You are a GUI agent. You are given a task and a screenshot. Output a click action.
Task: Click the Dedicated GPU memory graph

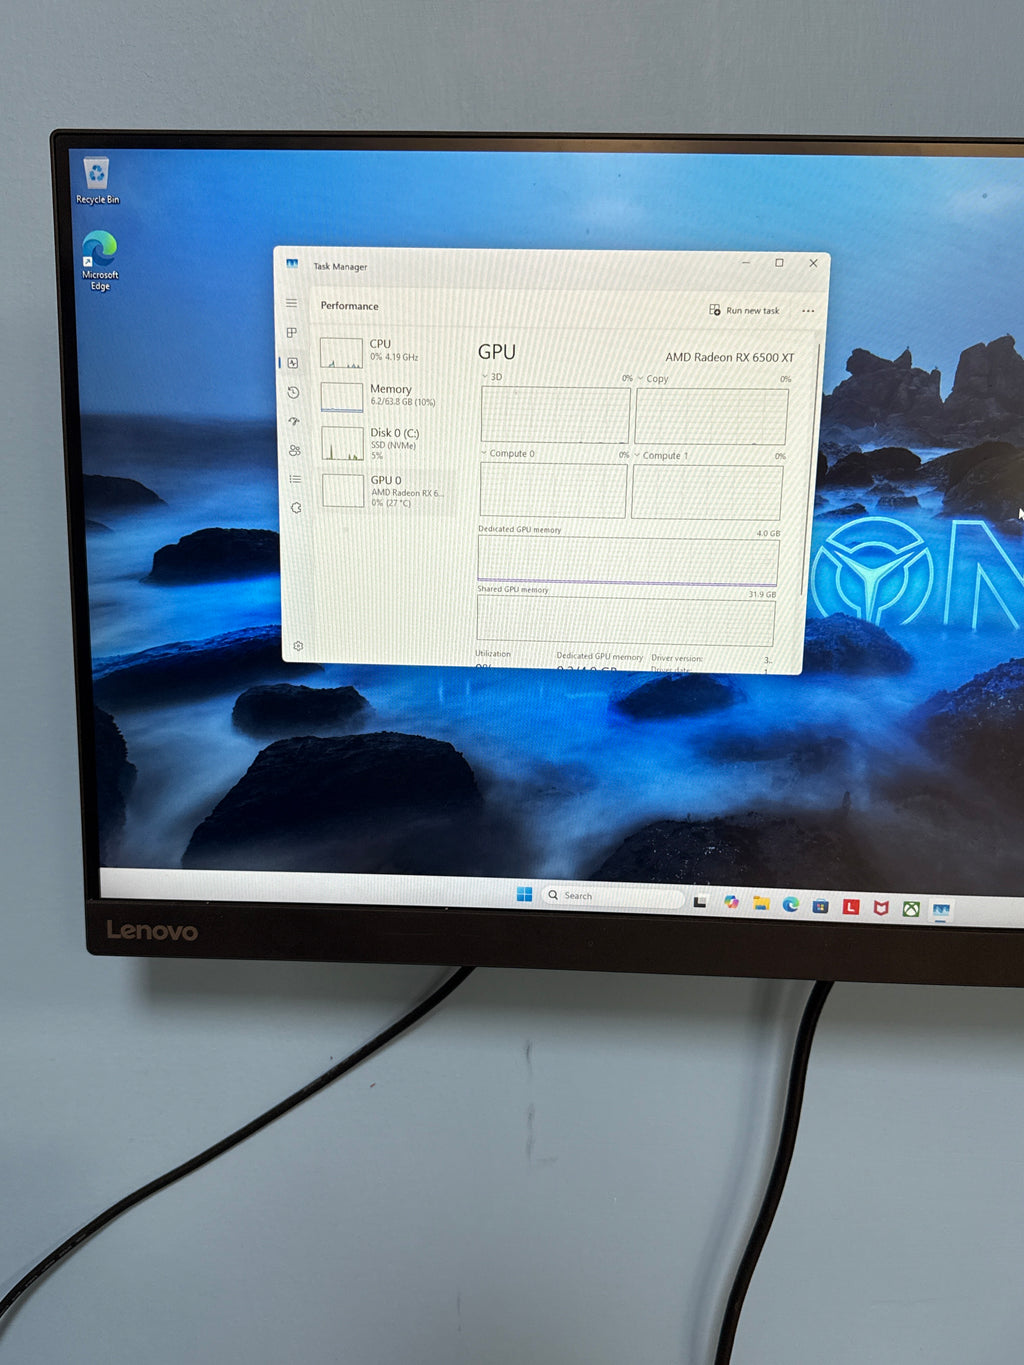click(627, 560)
